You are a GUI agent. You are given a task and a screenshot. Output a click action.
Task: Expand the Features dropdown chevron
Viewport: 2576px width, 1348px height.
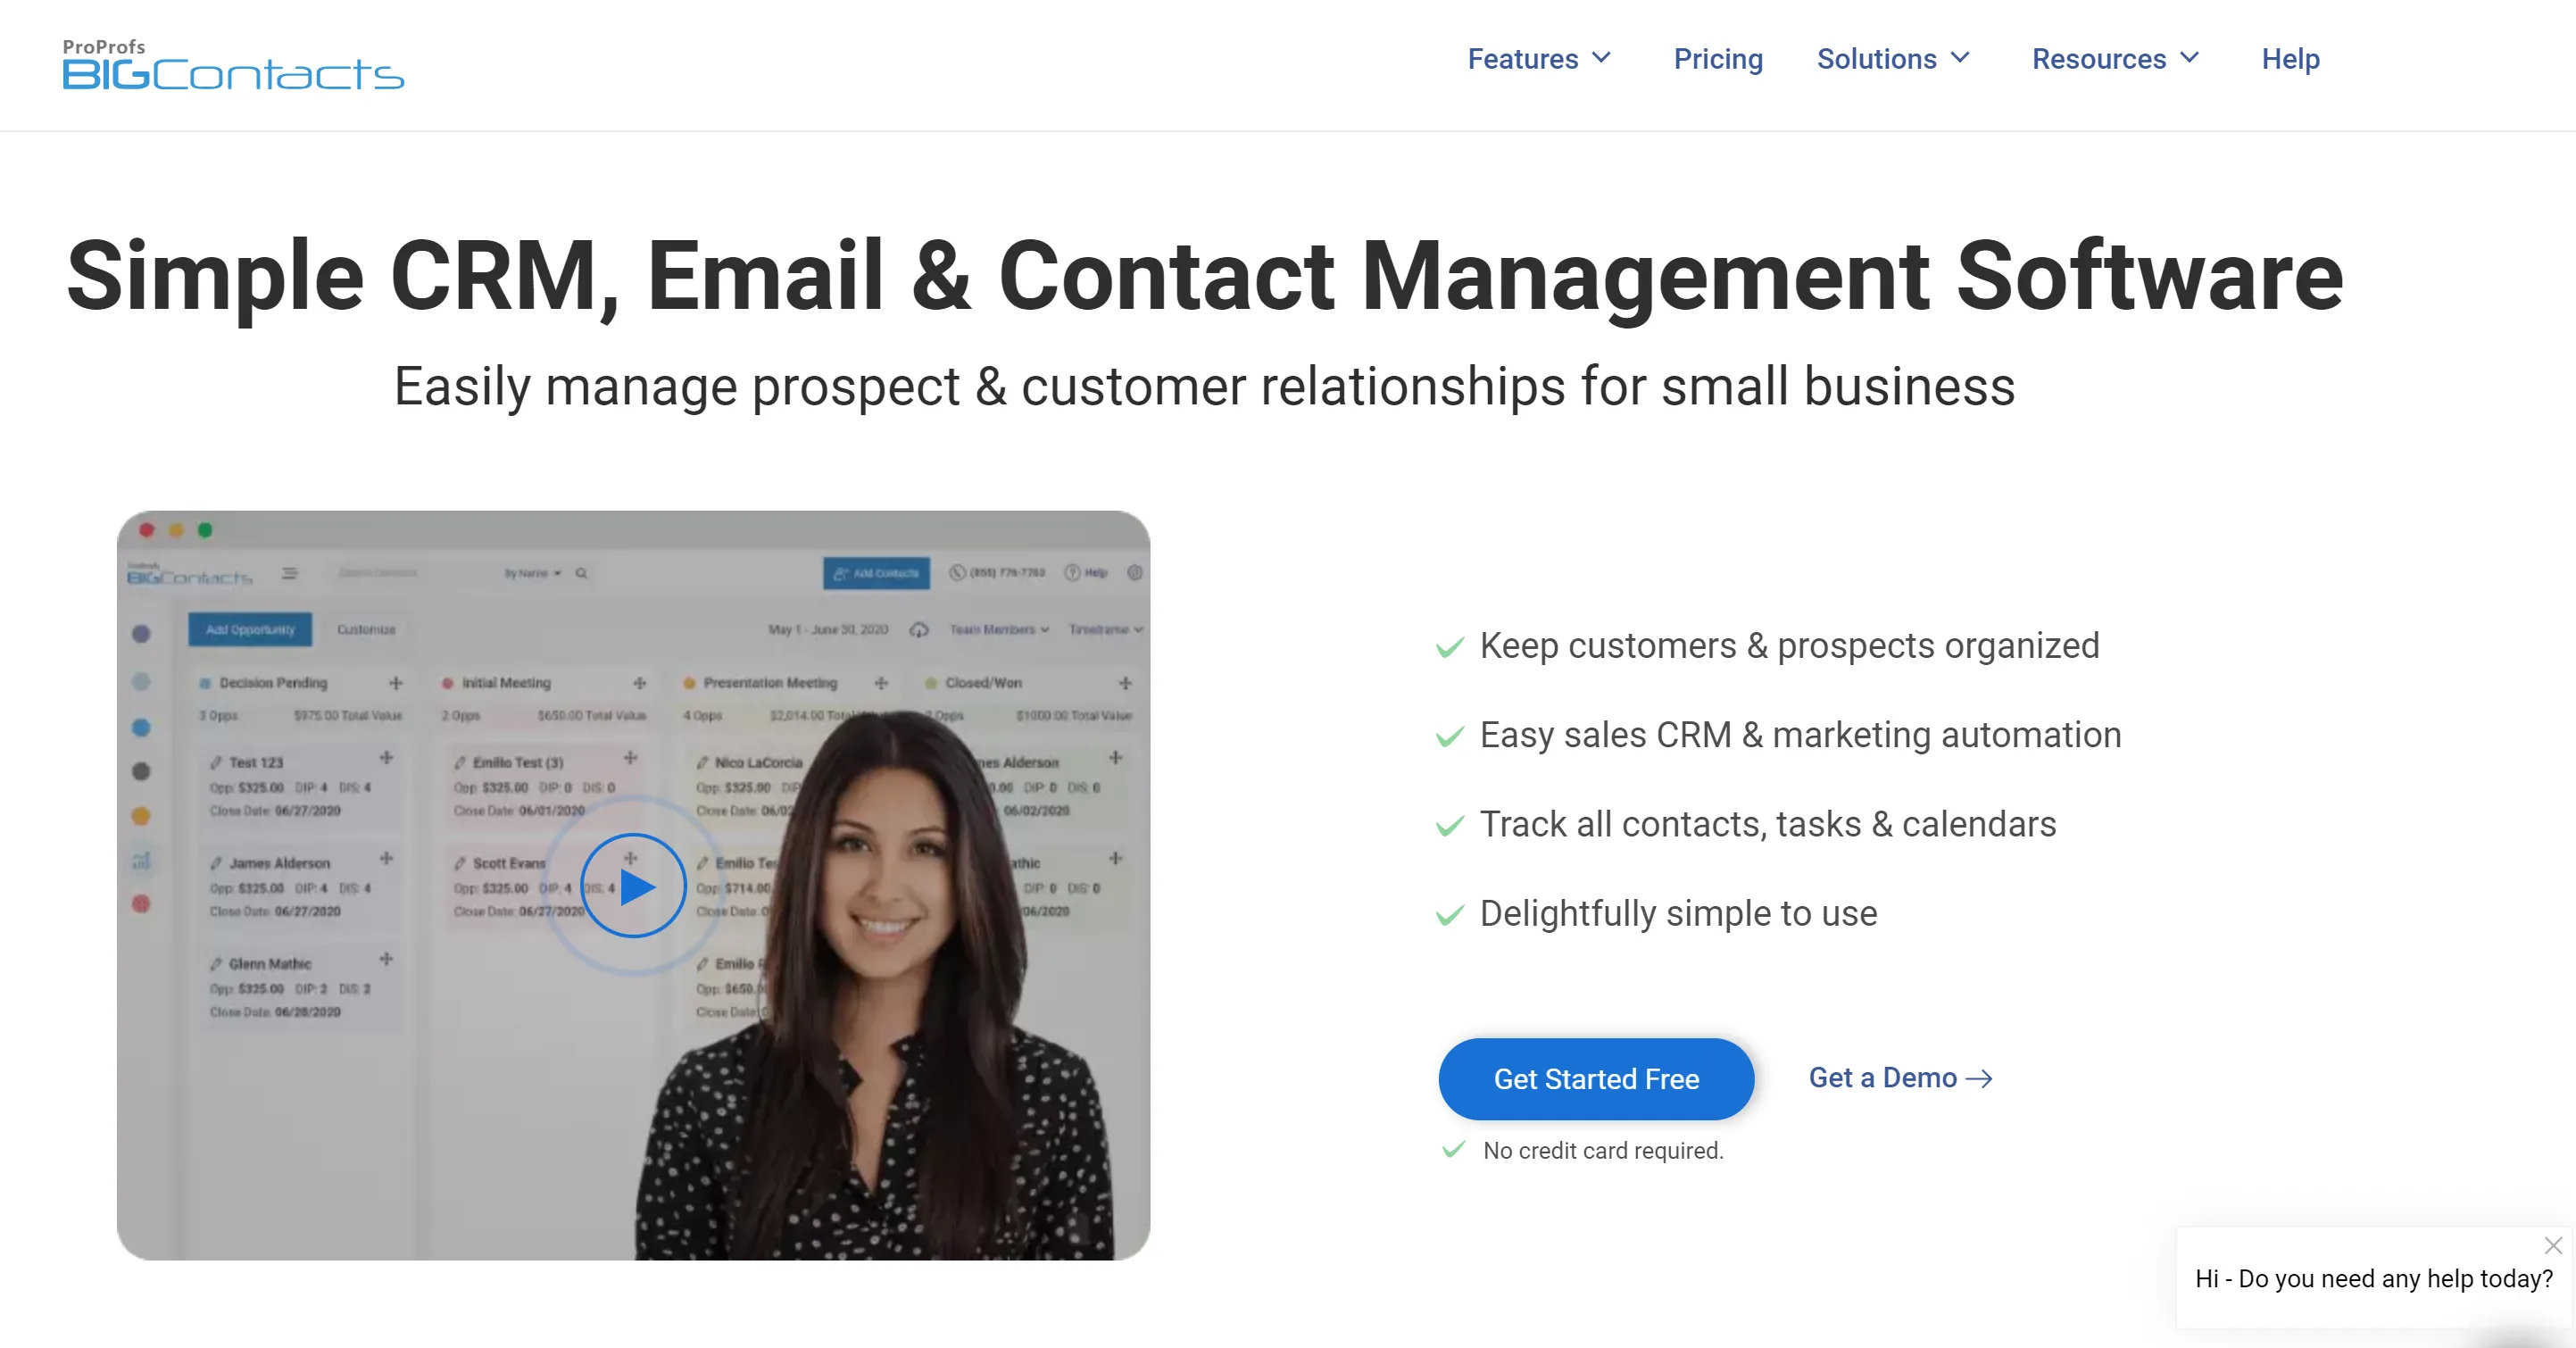click(1601, 58)
